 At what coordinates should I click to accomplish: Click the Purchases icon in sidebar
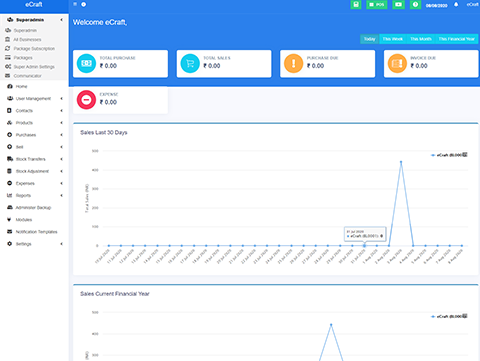[10, 135]
